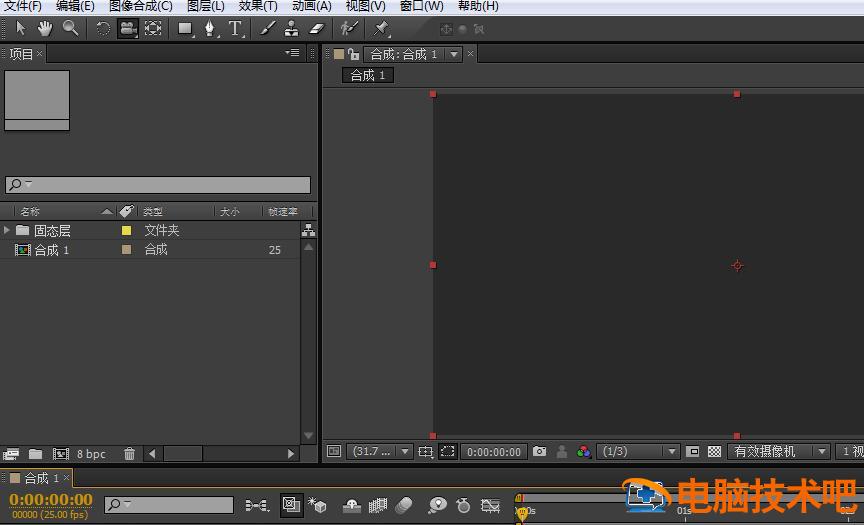Screen dimensions: 864x525
Task: Select the Rectangle mask tool
Action: tap(185, 28)
